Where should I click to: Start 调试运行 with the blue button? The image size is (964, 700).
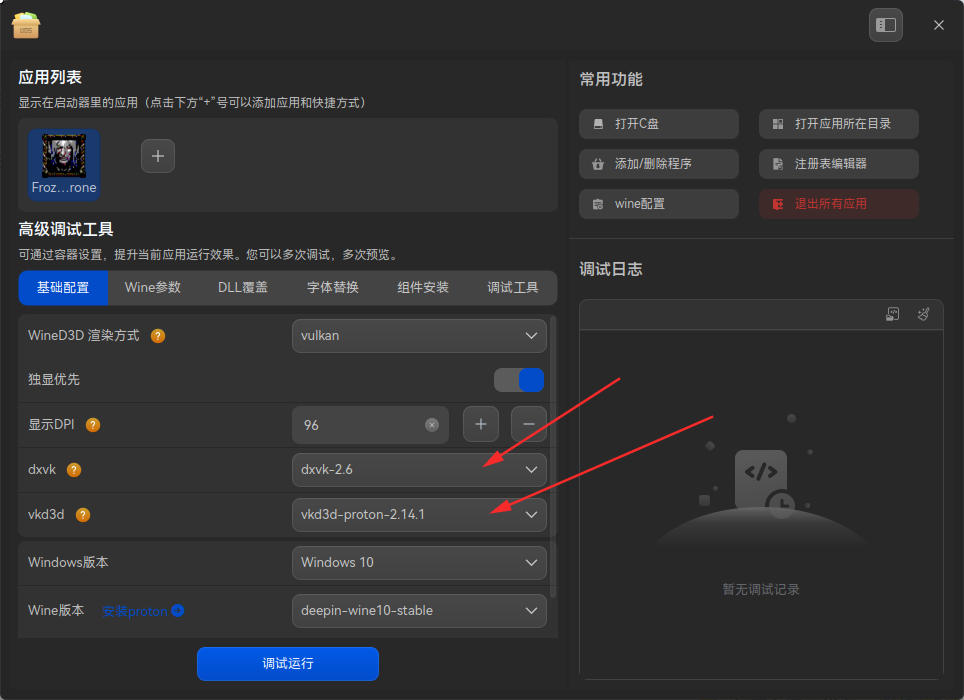(288, 664)
